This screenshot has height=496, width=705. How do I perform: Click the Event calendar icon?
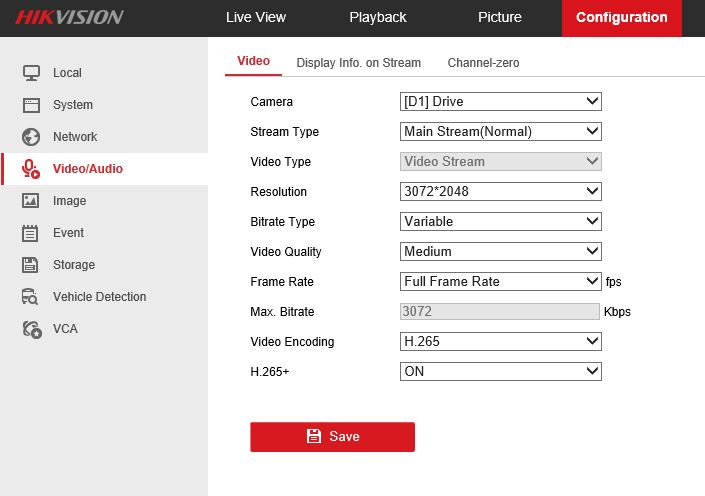(x=31, y=233)
